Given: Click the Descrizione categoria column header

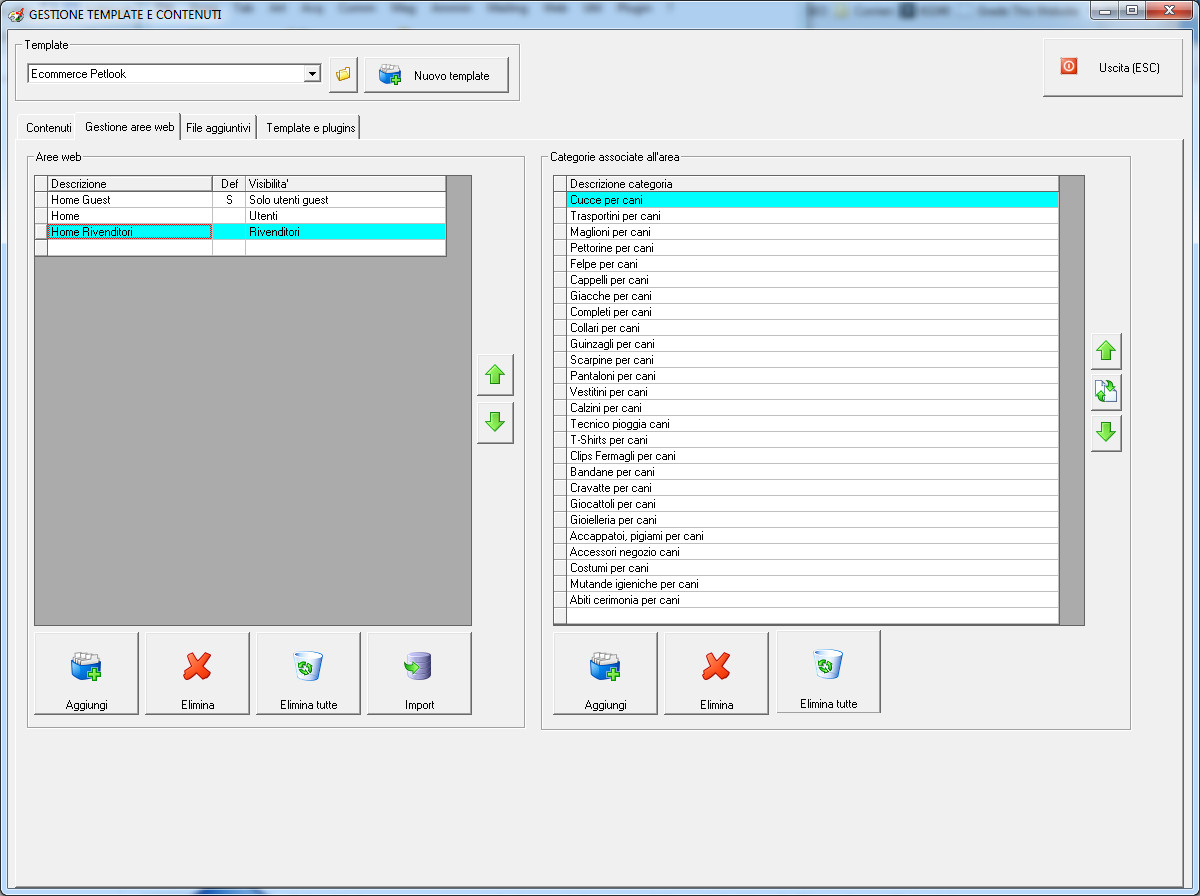Looking at the screenshot, I should tap(812, 184).
